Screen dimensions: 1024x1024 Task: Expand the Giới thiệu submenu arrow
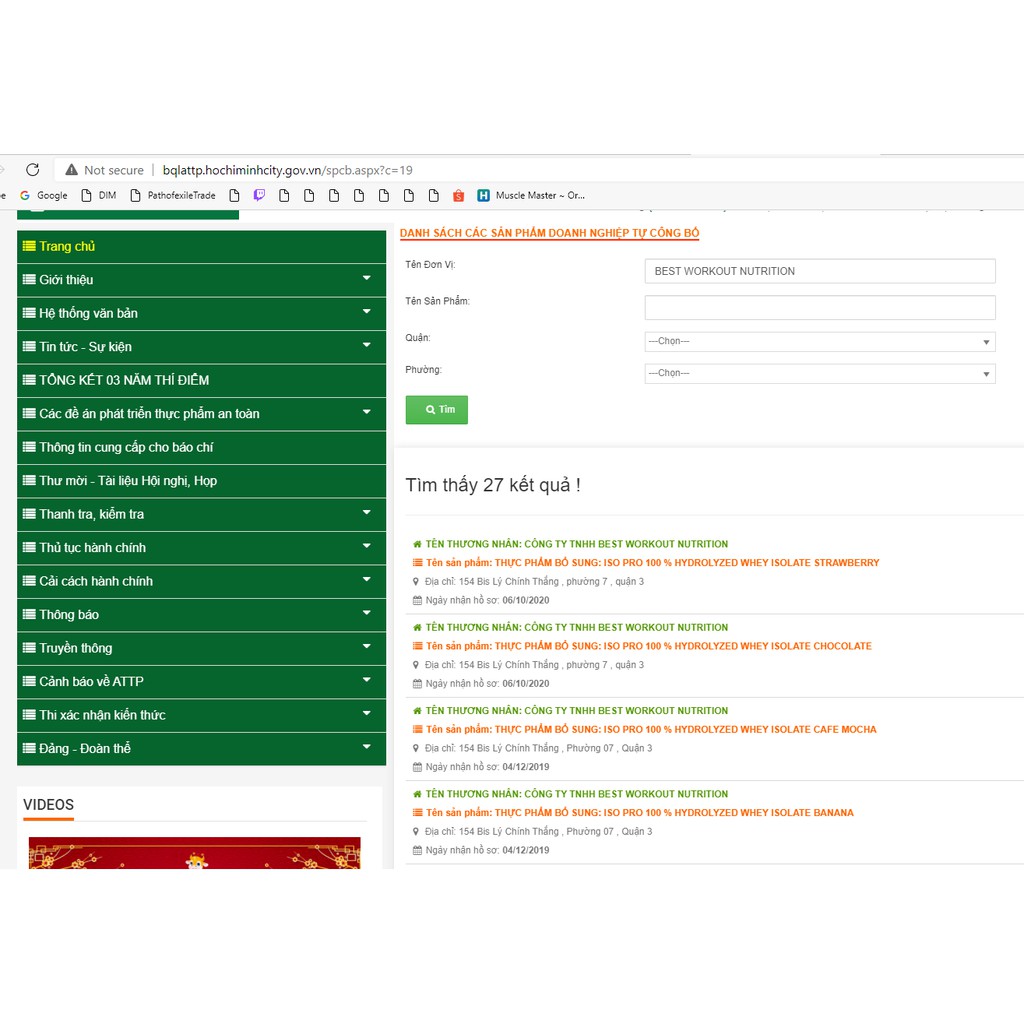point(366,278)
